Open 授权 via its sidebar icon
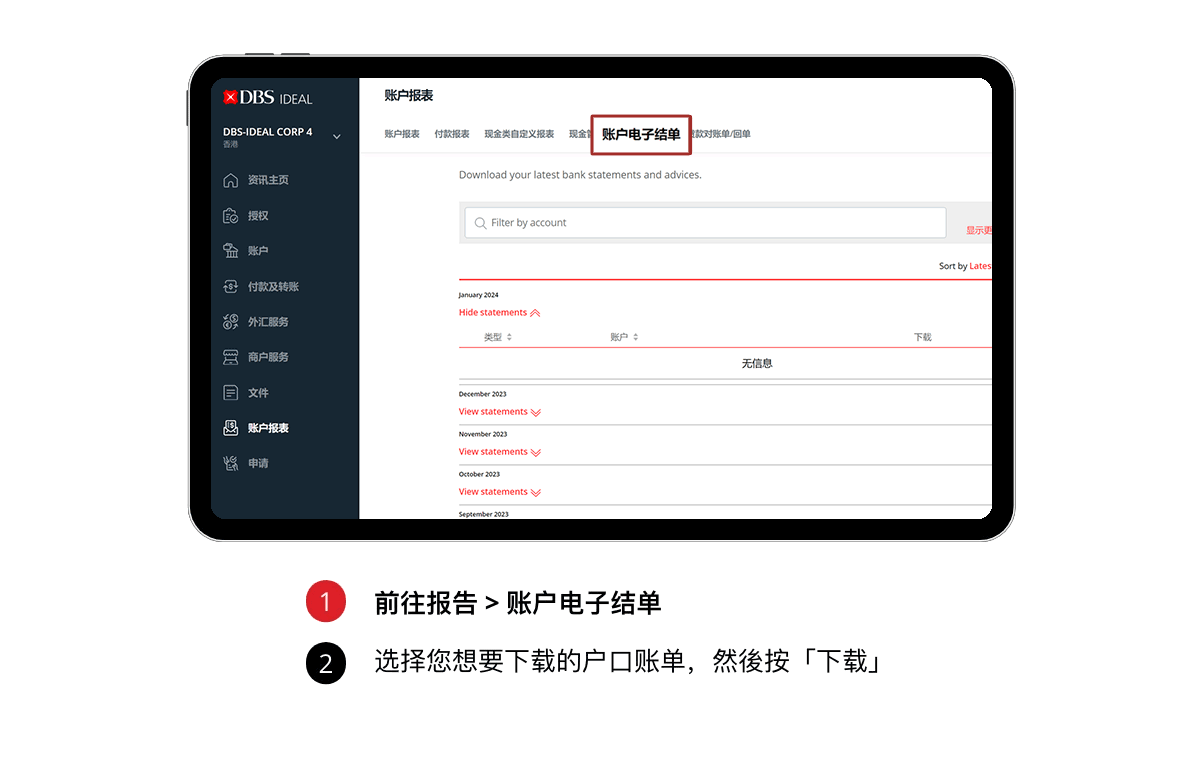The width and height of the screenshot is (1200, 760). coord(230,216)
